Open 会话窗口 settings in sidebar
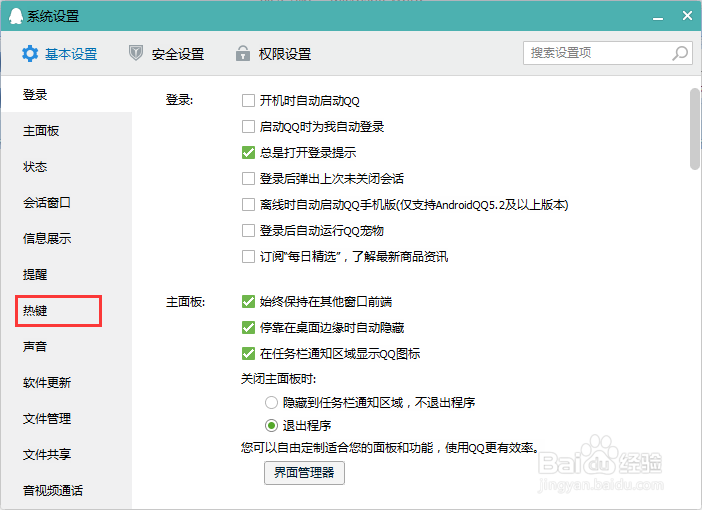702x510 pixels. click(67, 202)
